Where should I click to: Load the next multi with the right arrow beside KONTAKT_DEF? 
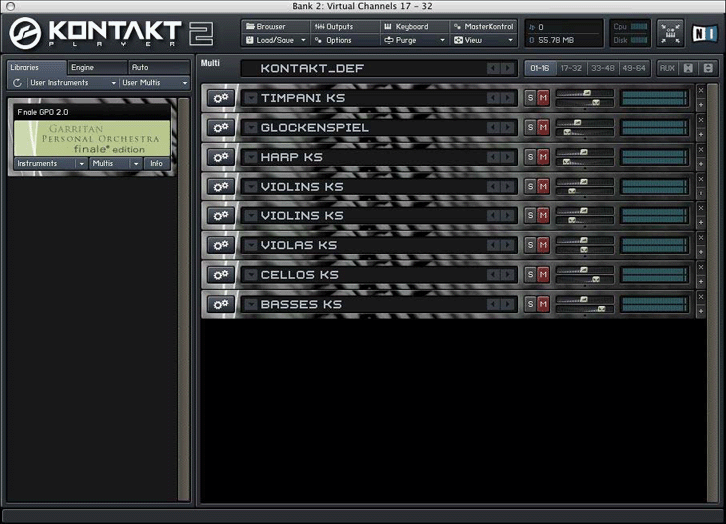point(508,69)
